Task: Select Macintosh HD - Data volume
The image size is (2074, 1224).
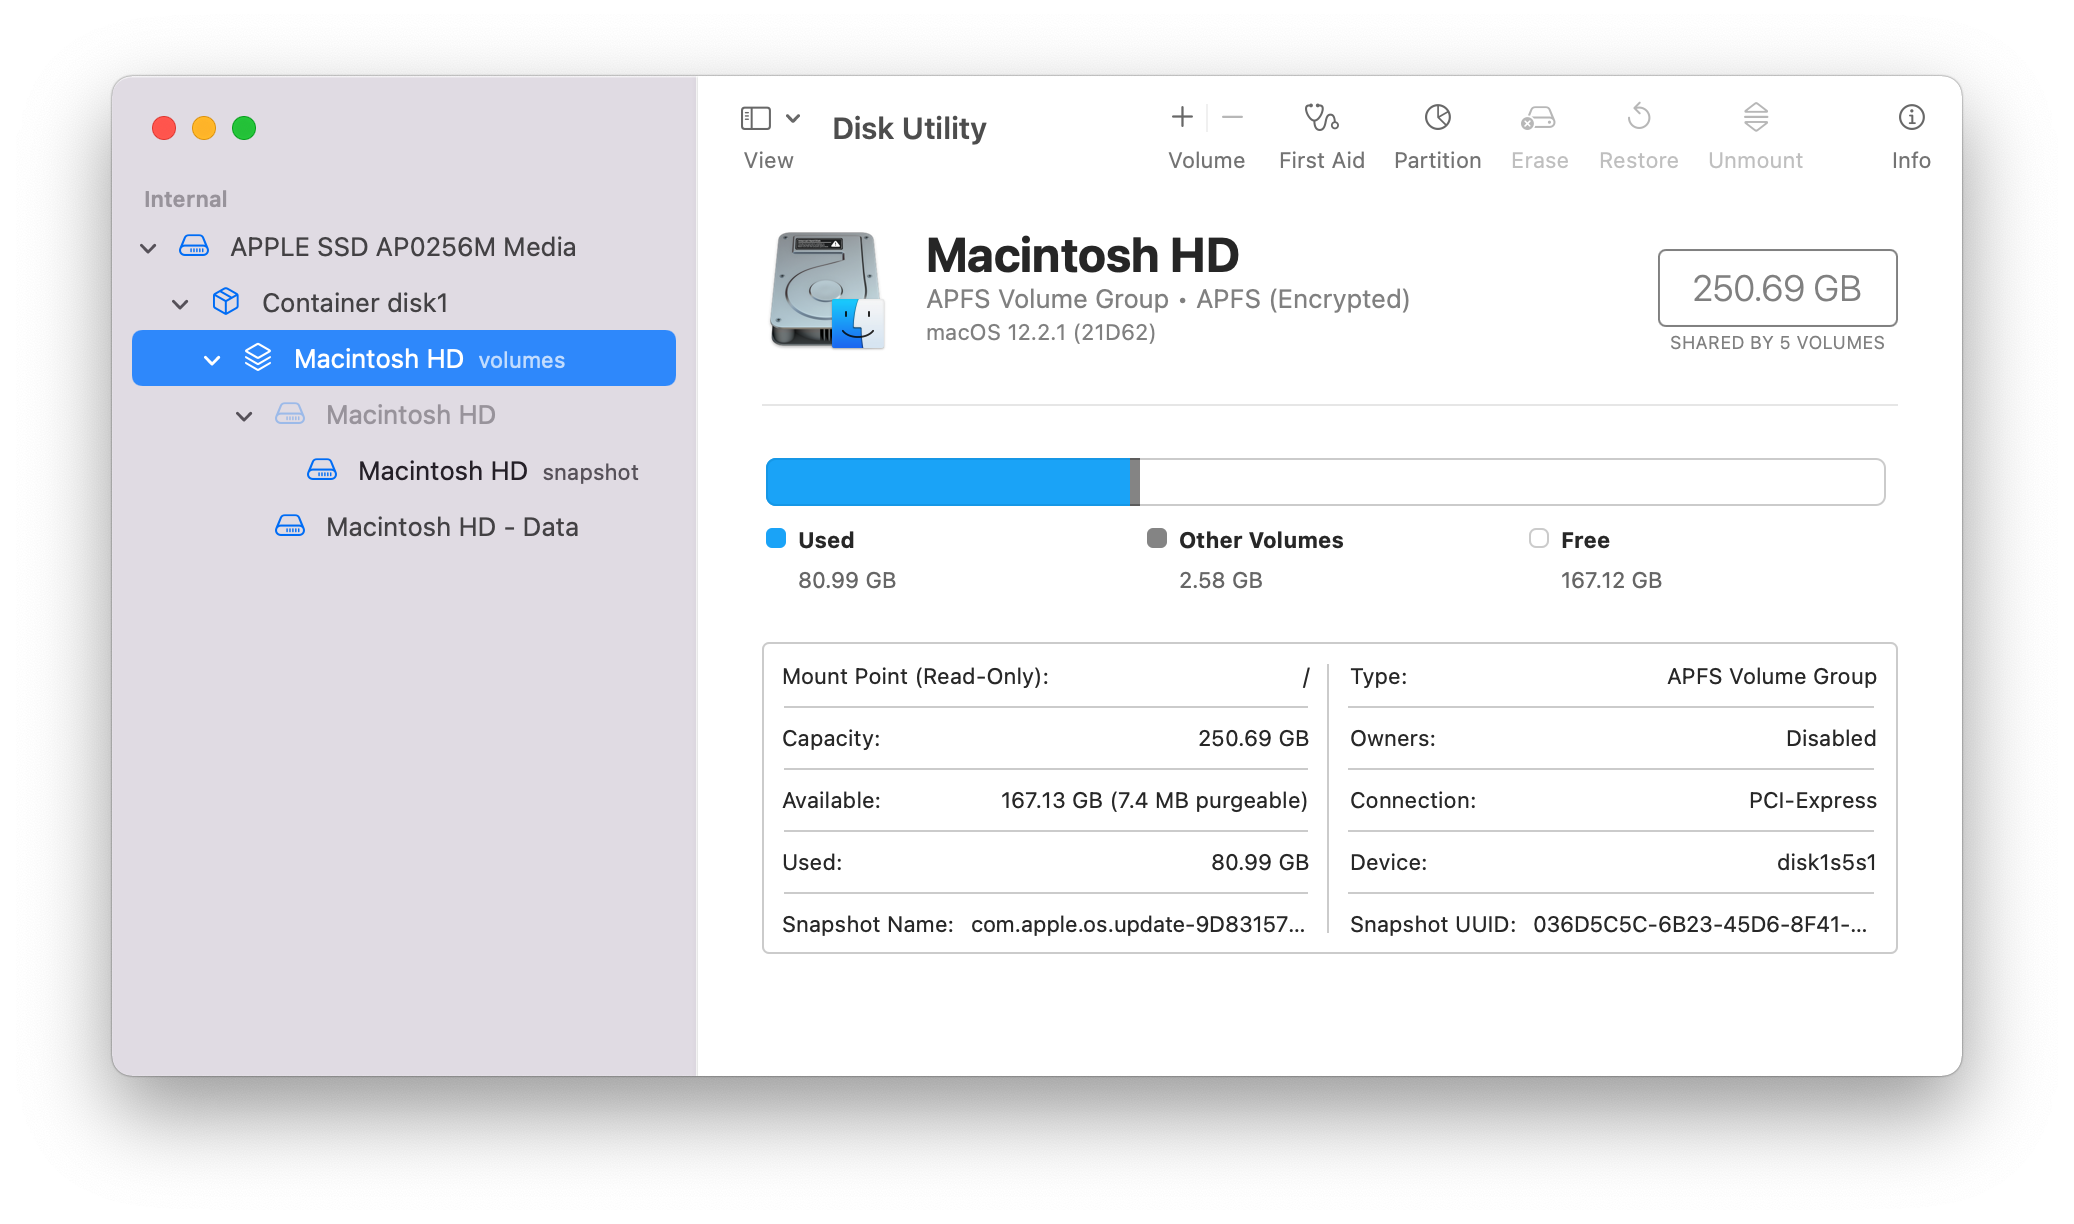Action: click(452, 527)
